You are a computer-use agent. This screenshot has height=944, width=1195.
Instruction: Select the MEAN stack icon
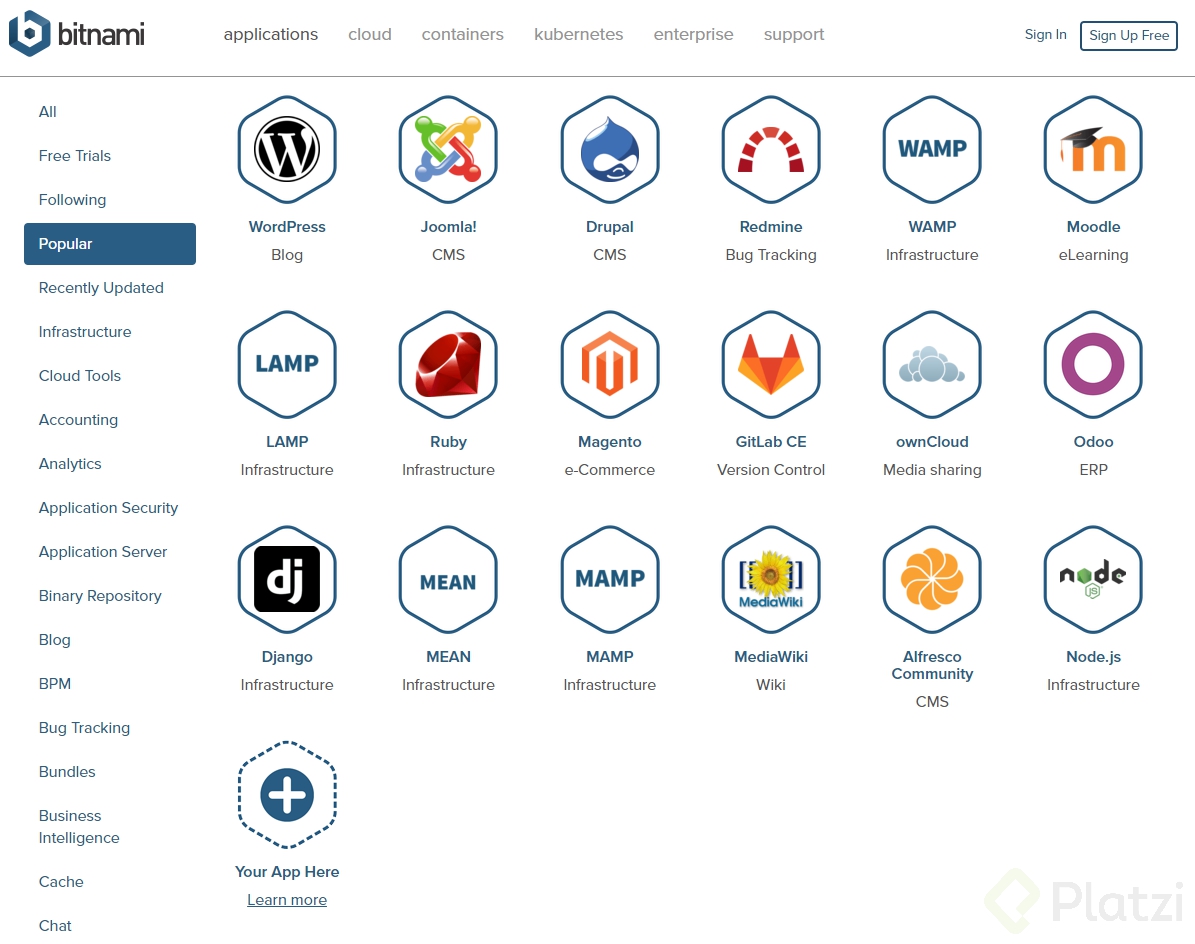[448, 579]
